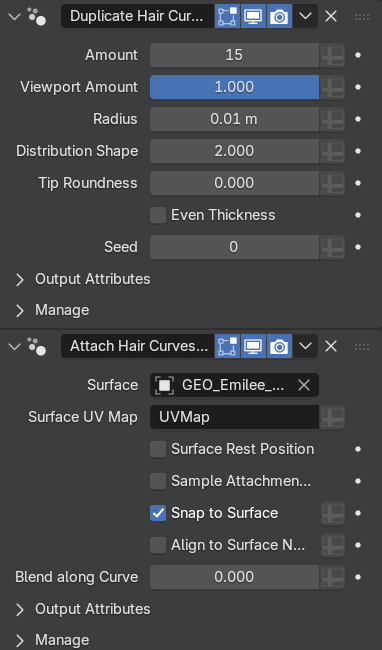This screenshot has height=650, width=382.
Task: Remove the Attach Hair Curves modifier
Action: click(x=331, y=347)
